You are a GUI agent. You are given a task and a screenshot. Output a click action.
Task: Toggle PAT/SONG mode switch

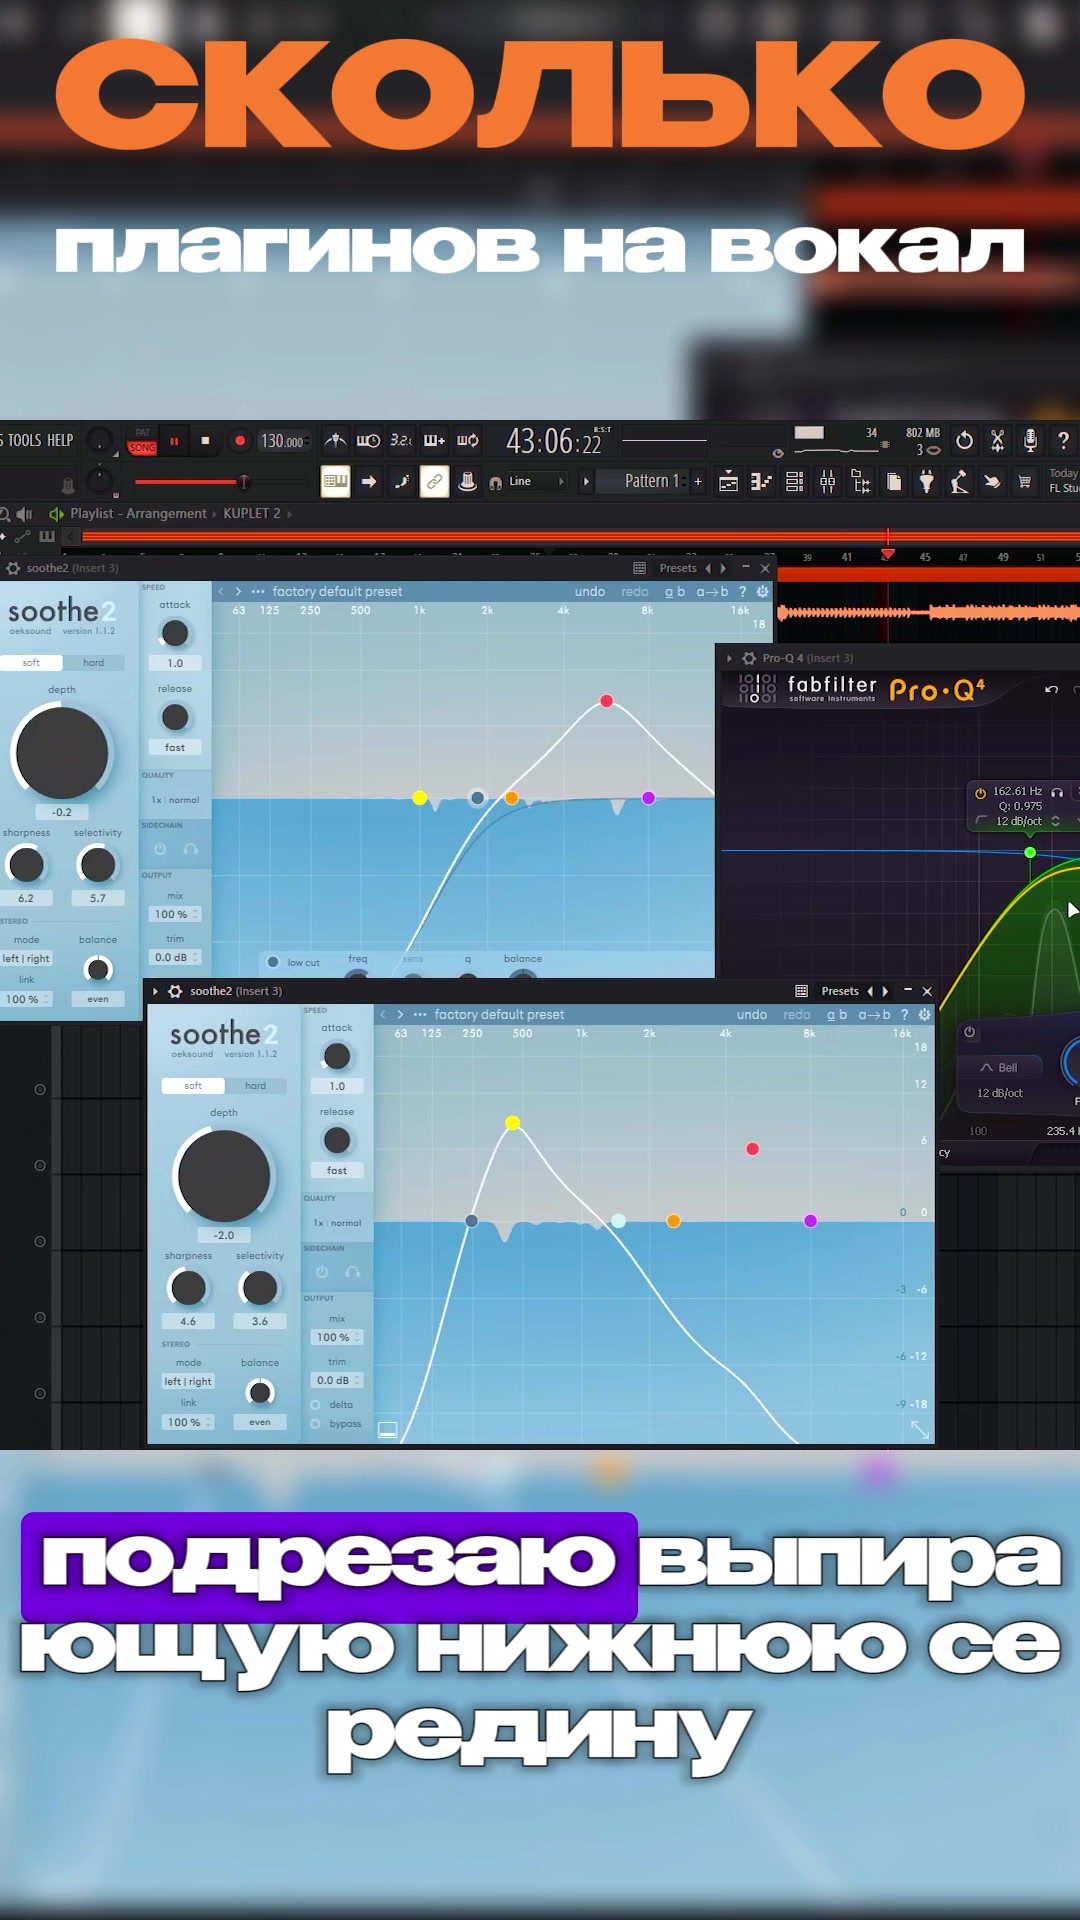[142, 441]
